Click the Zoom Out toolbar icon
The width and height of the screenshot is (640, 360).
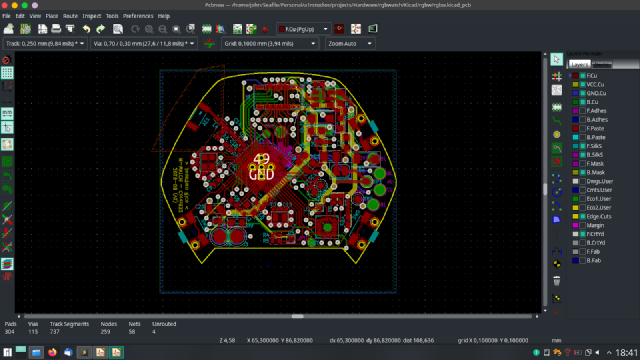coord(162,29)
